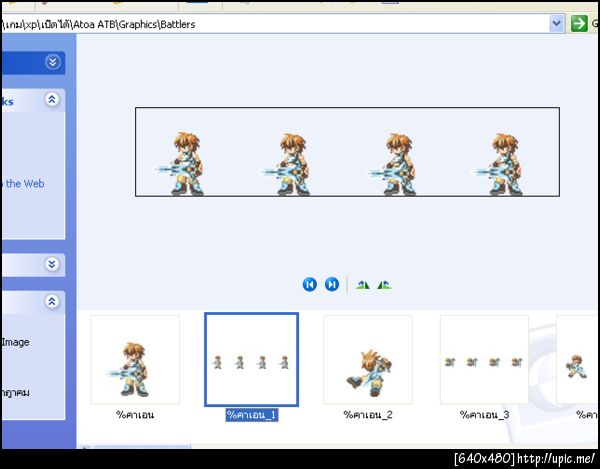Click the file name label %คาเอน_1
The width and height of the screenshot is (600, 469).
coord(251,415)
